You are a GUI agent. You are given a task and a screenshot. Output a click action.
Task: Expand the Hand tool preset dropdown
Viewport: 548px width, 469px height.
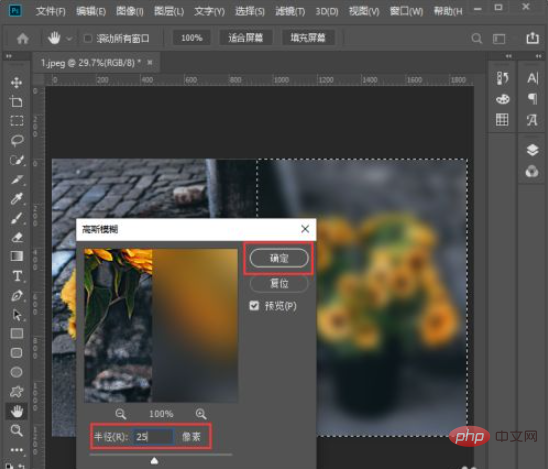pyautogui.click(x=69, y=38)
